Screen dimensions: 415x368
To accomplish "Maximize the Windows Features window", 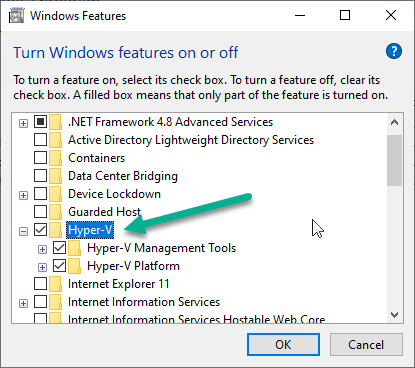I will [x=345, y=15].
